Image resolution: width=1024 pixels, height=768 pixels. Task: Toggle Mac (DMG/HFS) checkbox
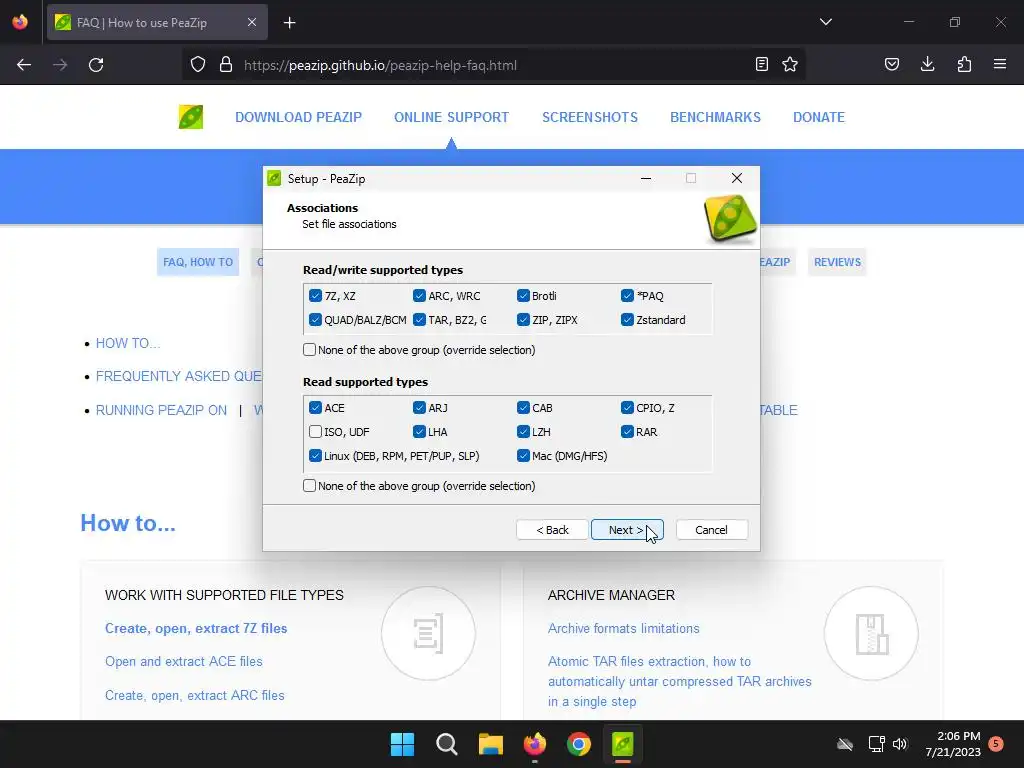523,456
